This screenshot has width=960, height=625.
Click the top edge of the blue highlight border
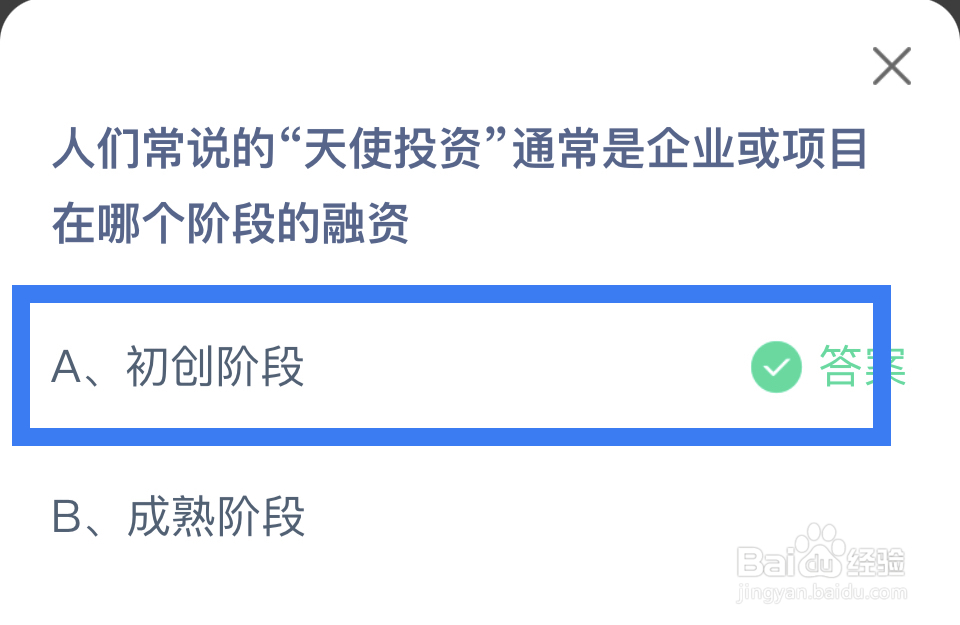(451, 294)
